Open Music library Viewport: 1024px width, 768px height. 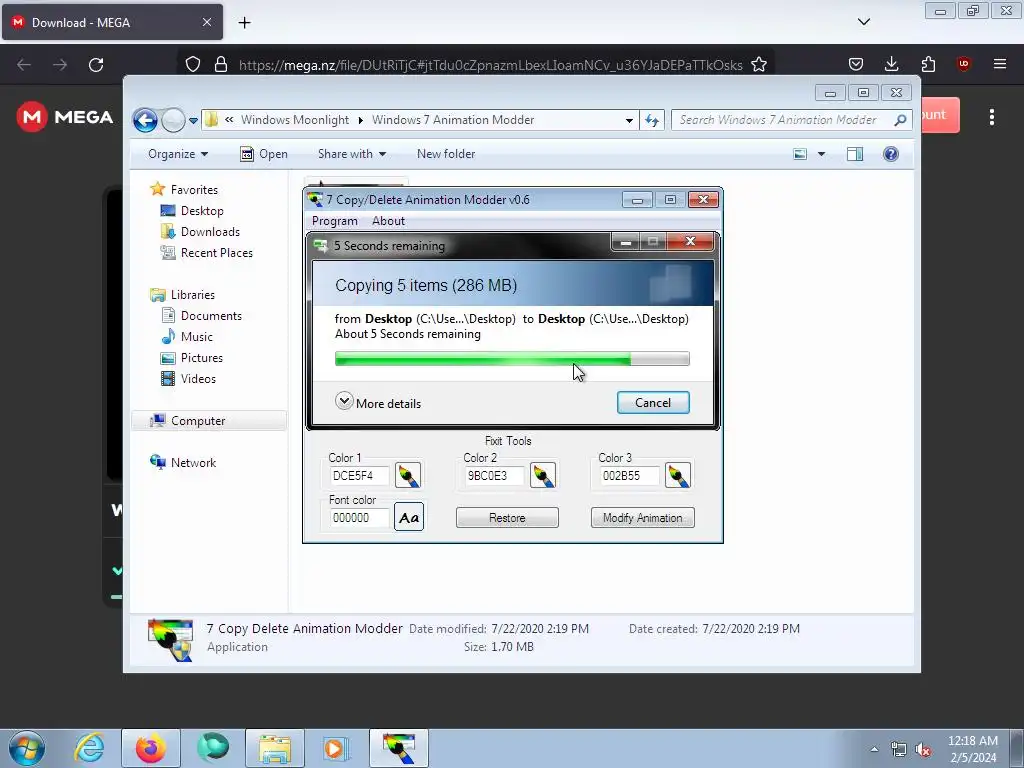pyautogui.click(x=197, y=337)
